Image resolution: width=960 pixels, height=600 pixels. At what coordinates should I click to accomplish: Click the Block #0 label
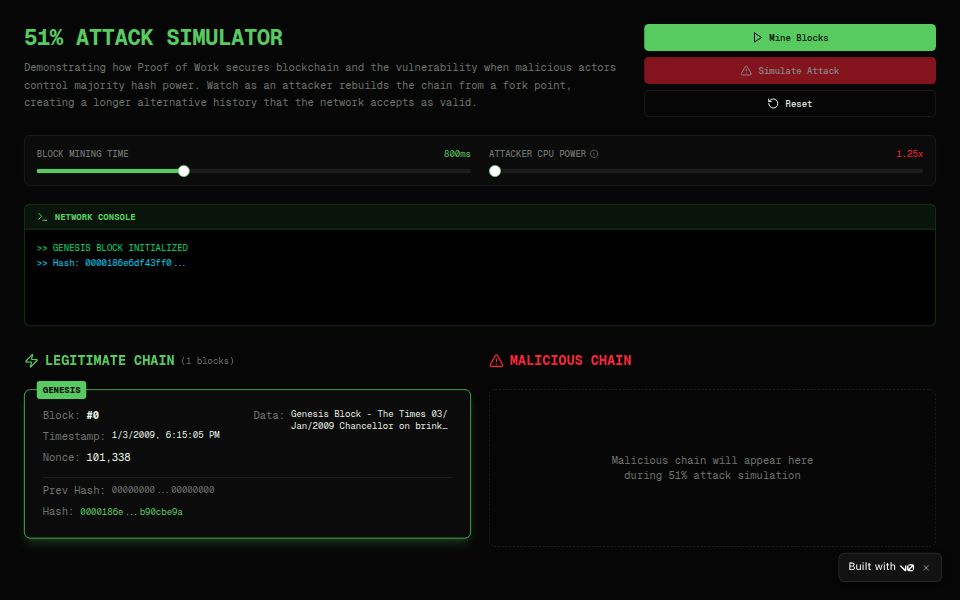[71, 415]
